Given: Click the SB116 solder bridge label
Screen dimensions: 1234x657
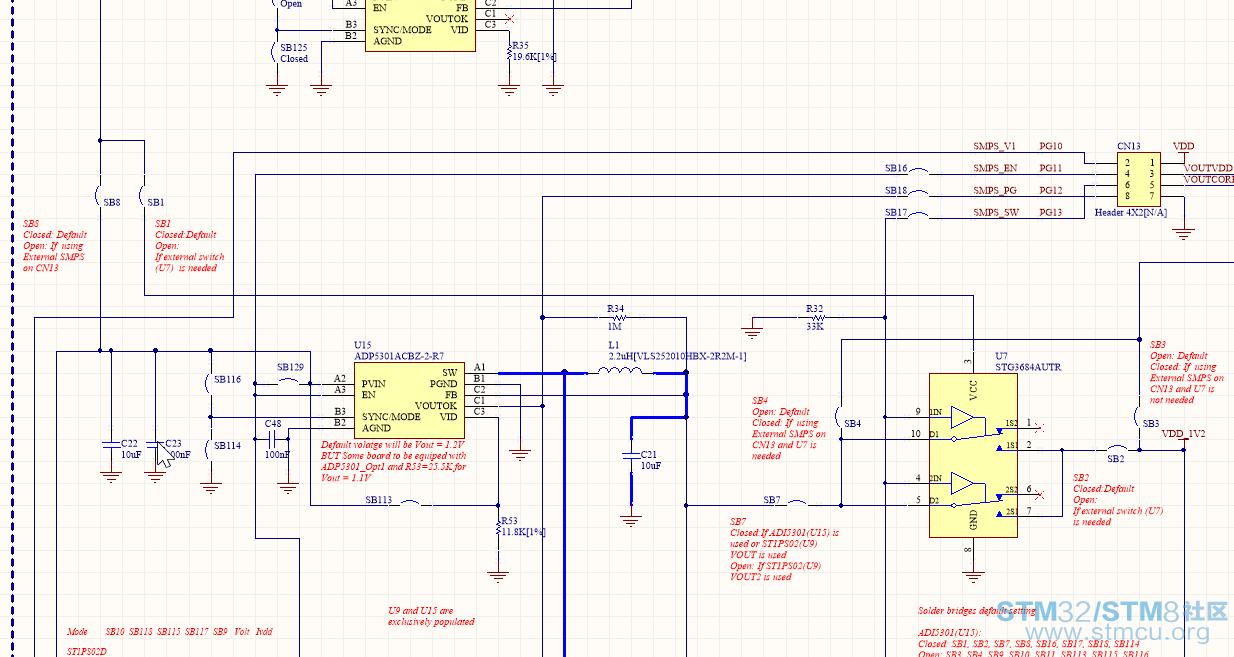Looking at the screenshot, I should click(228, 380).
